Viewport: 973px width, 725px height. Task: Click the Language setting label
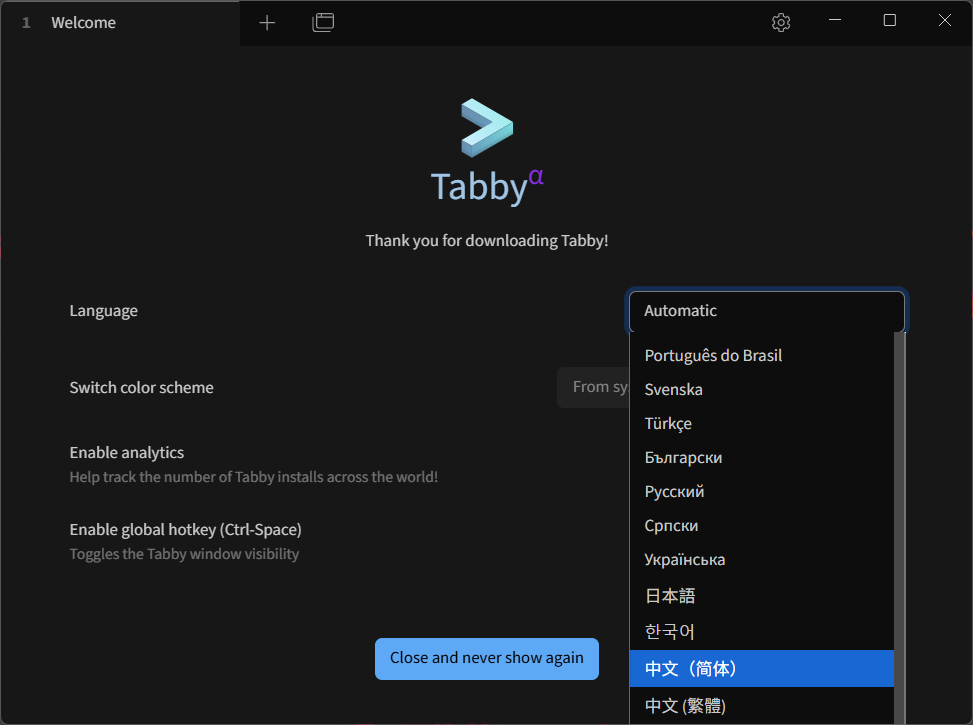[104, 311]
